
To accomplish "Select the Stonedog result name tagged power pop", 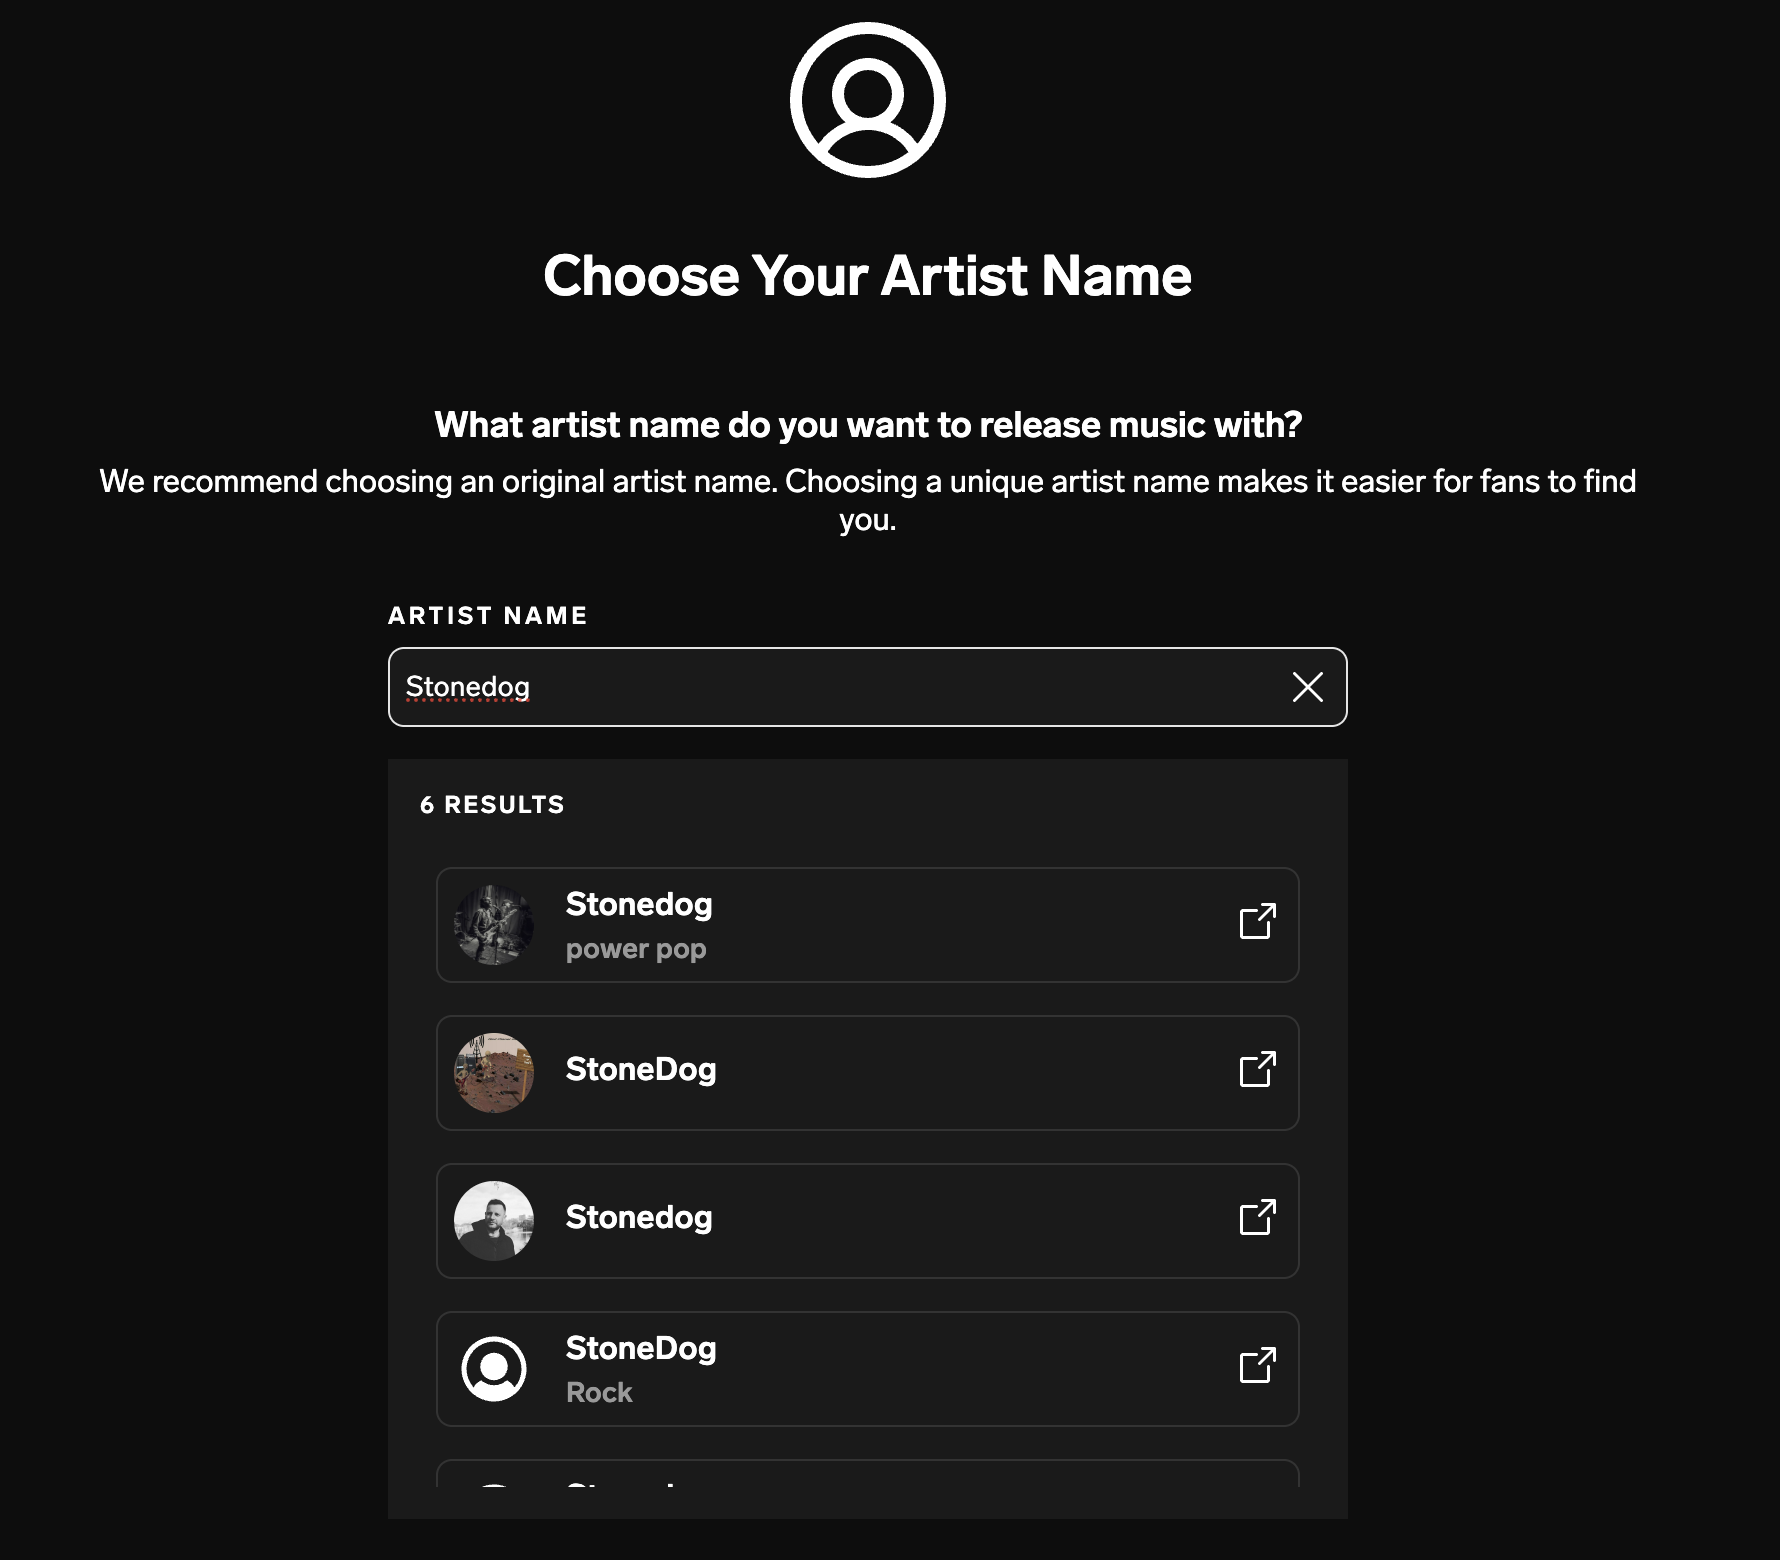I will [x=639, y=904].
